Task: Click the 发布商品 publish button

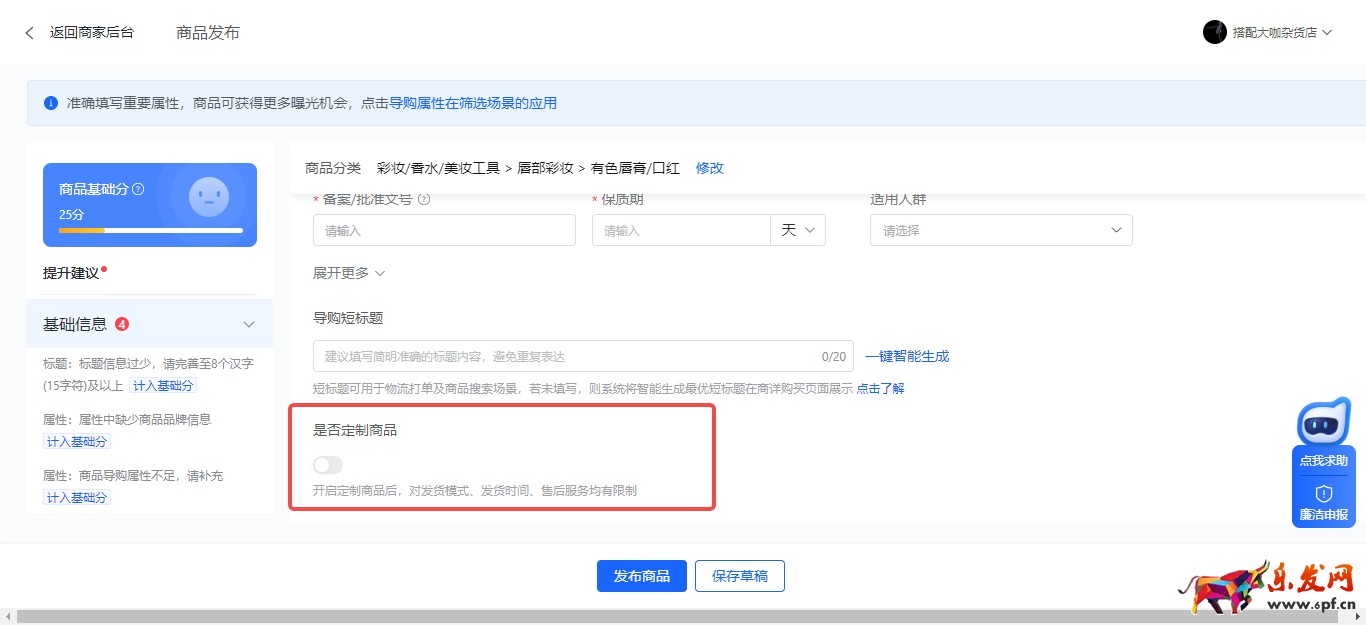Action: point(641,576)
